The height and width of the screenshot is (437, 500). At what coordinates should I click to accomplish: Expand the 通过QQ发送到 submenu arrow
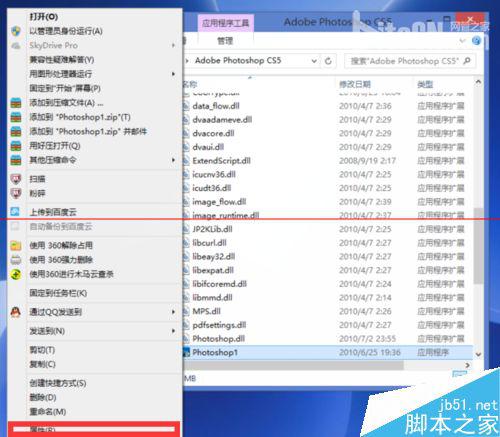[x=173, y=312]
